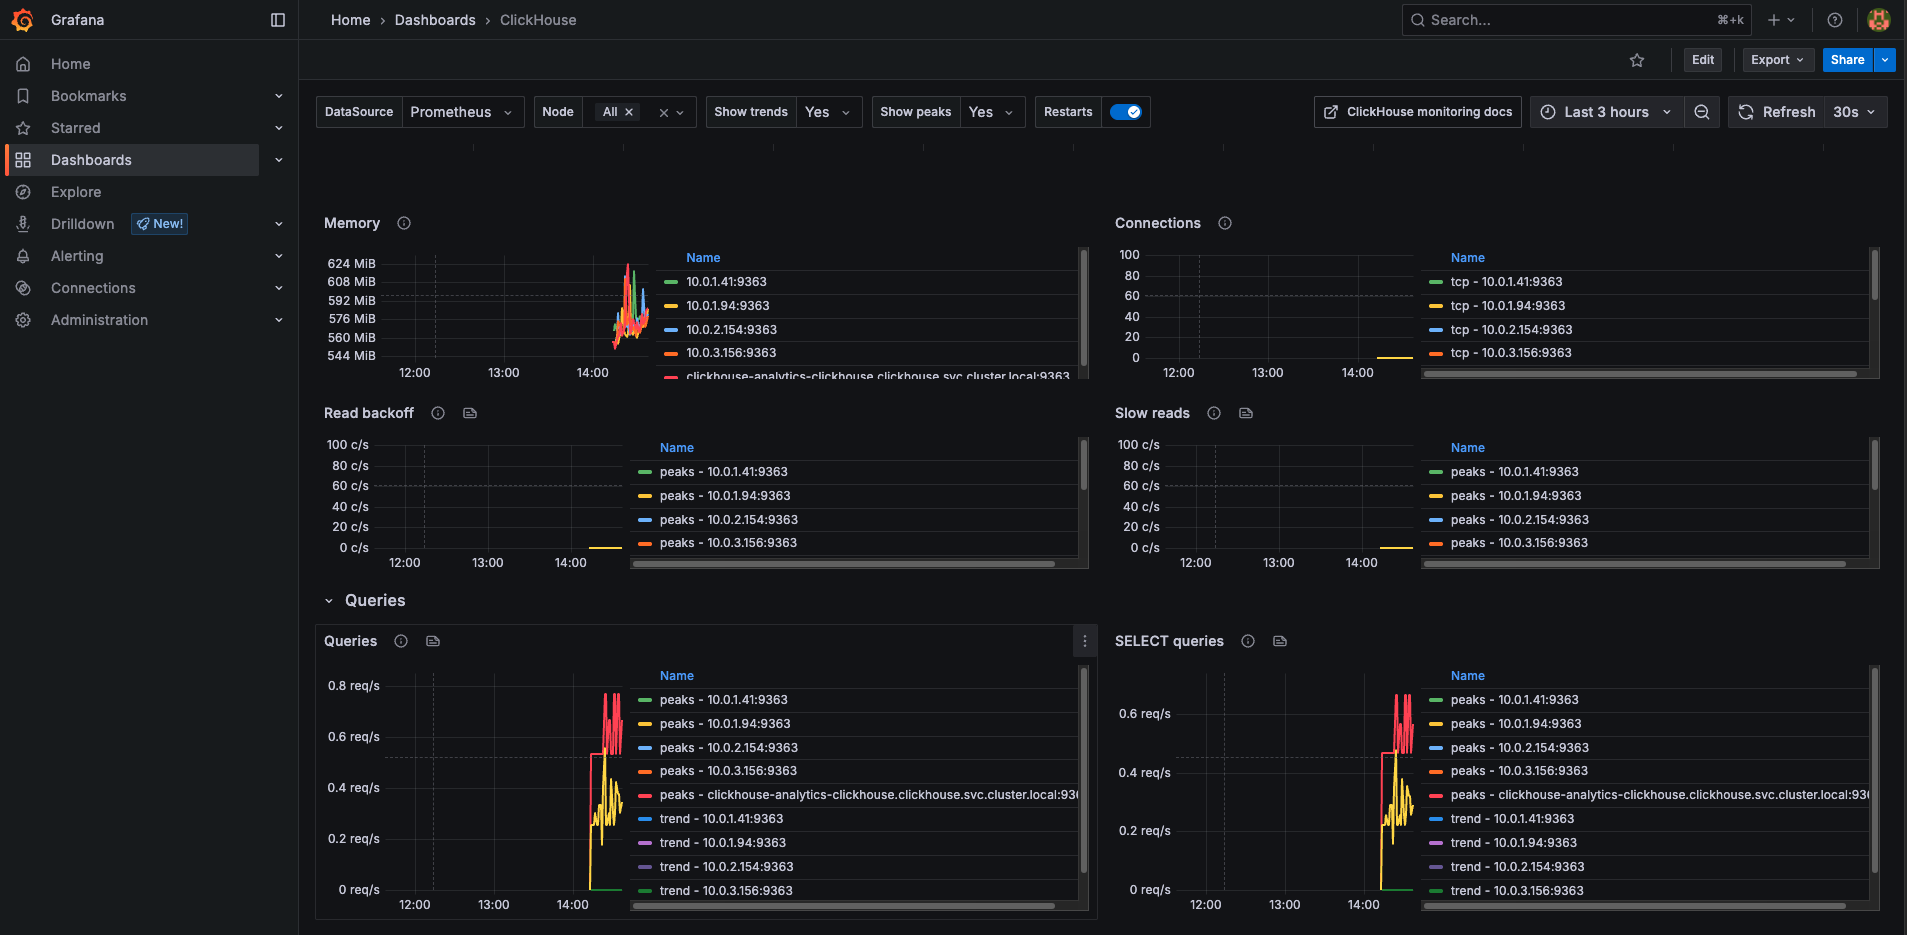Image resolution: width=1907 pixels, height=935 pixels.
Task: Open the Queries panel kebab menu
Action: (x=1085, y=641)
